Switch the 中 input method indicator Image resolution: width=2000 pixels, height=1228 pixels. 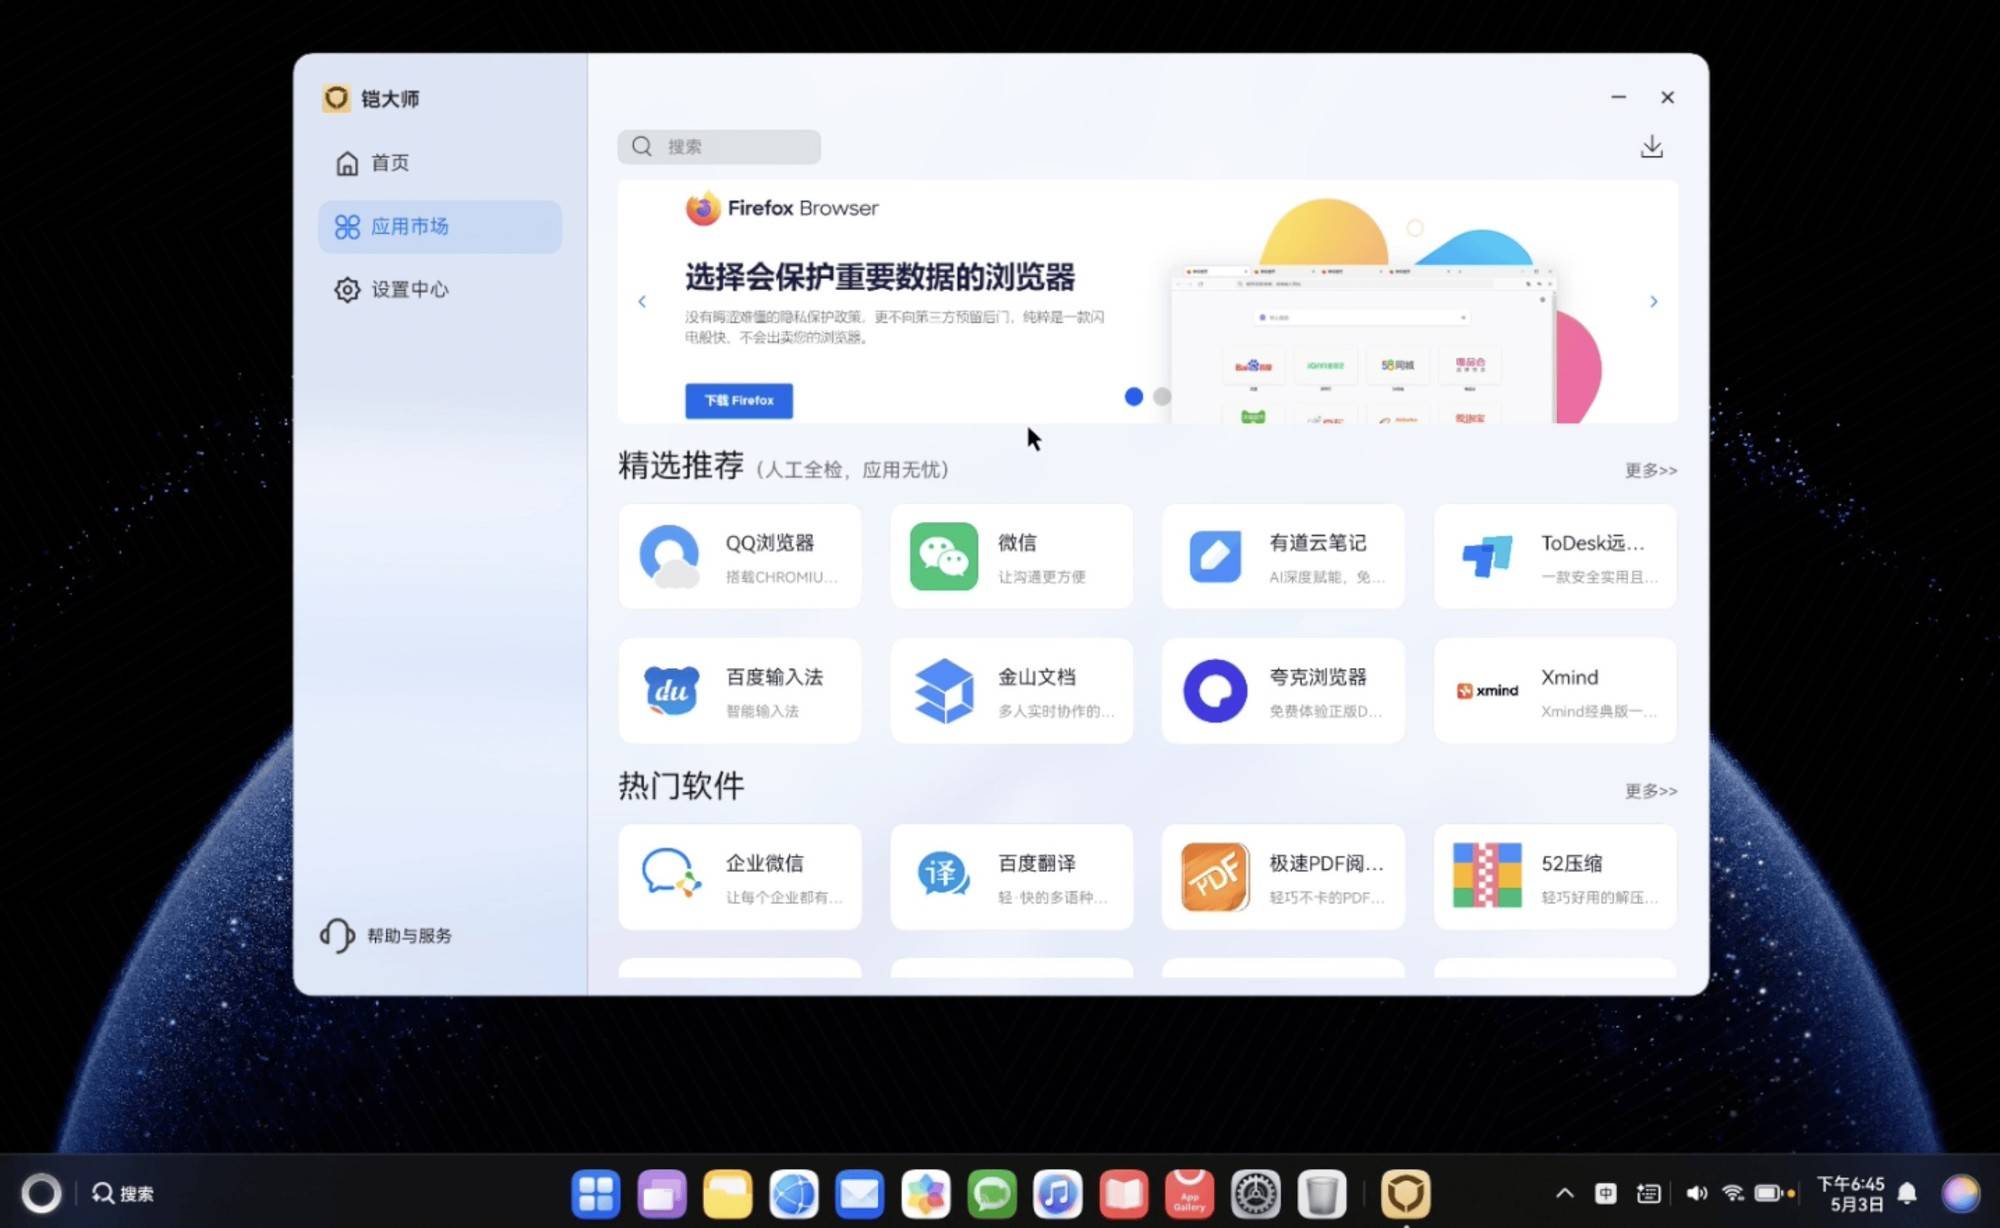[x=1606, y=1193]
